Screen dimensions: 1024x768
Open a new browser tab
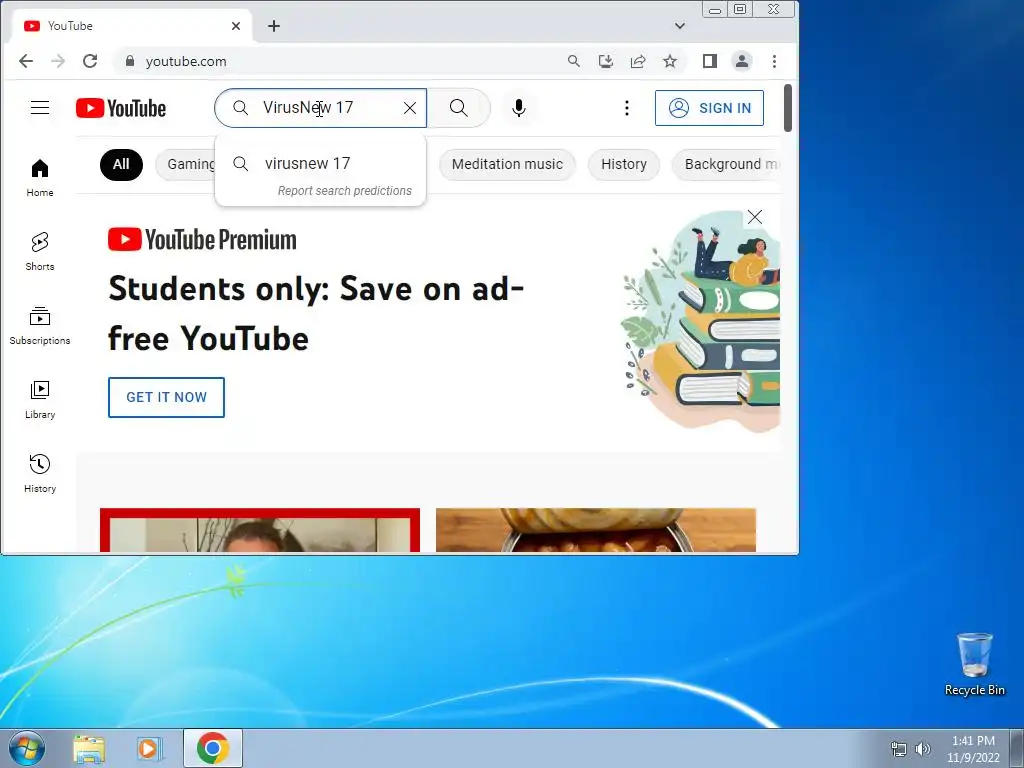[274, 26]
